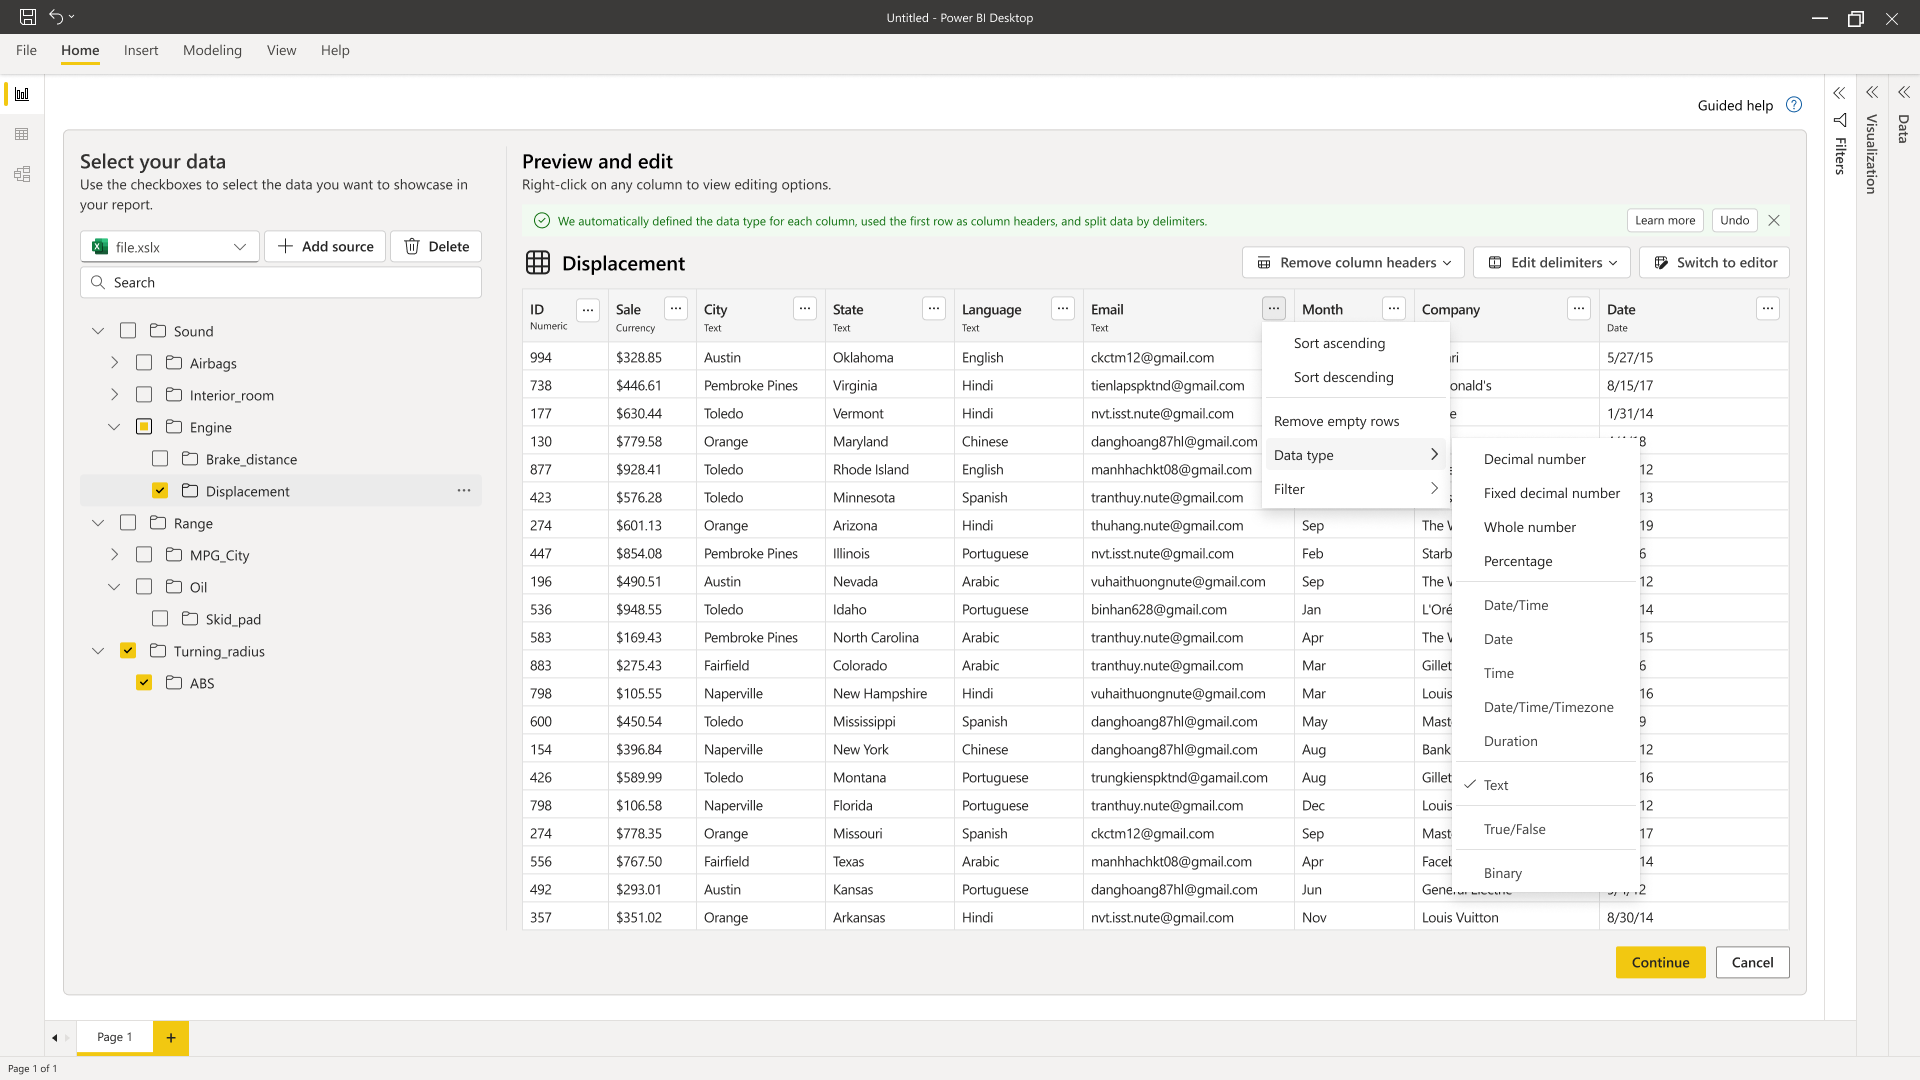The width and height of the screenshot is (1920, 1080).
Task: Click the Guided help question mark icon
Action: 1794,105
